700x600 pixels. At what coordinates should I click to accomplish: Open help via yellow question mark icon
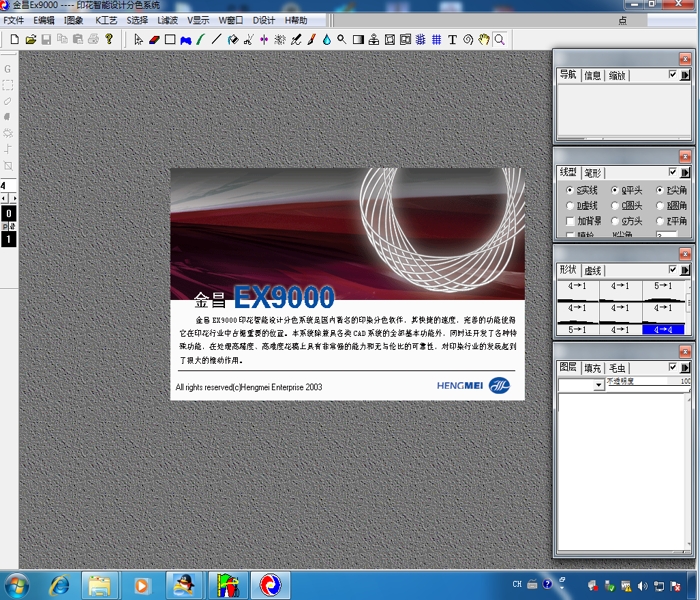(109, 39)
